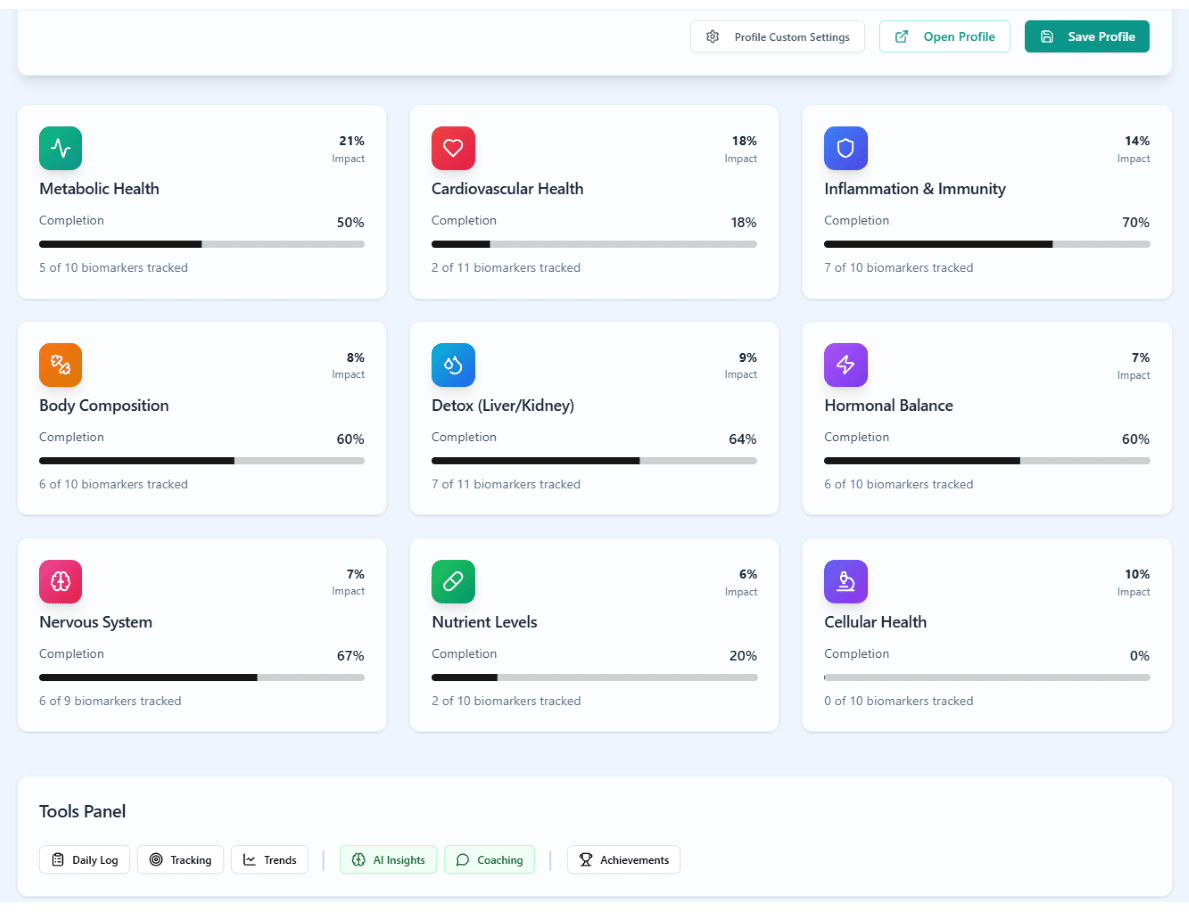Select the Metabolic Health title
1189x921 pixels.
coord(99,189)
